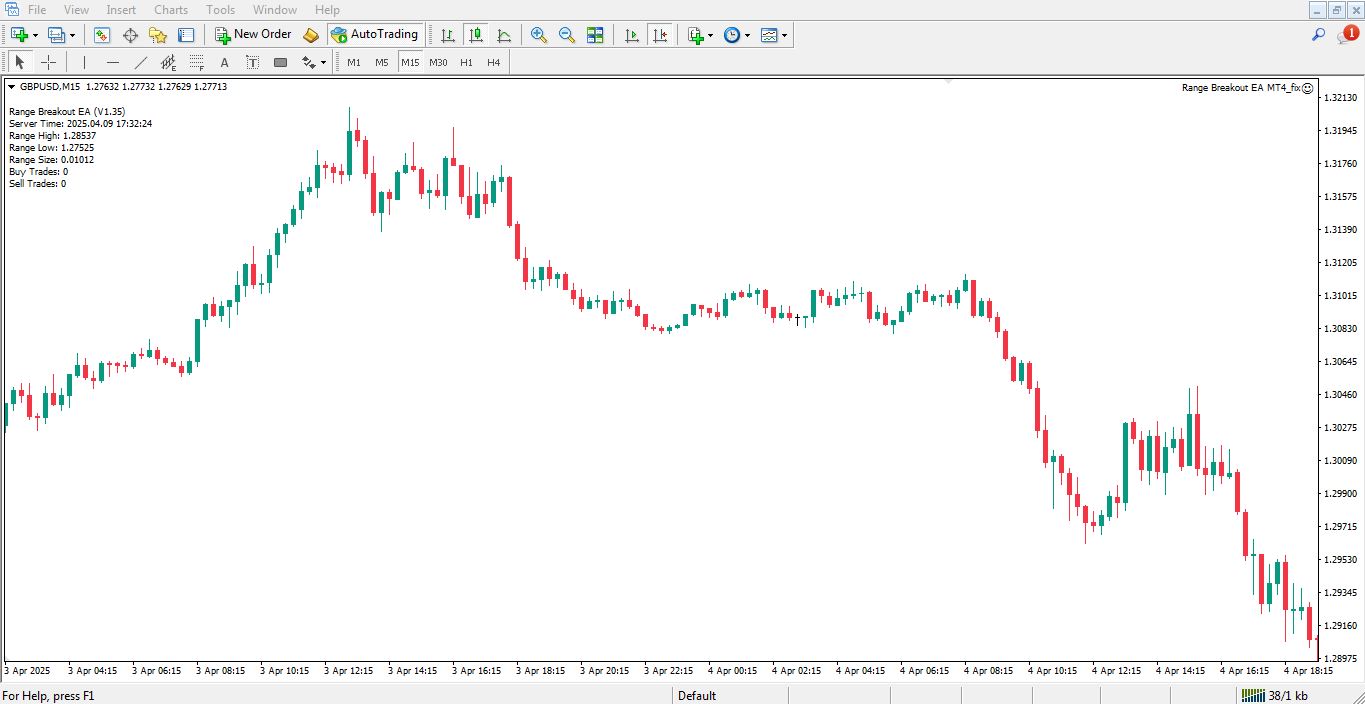This screenshot has width=1365, height=704.
Task: Toggle AutoTrading on or off
Action: [375, 34]
